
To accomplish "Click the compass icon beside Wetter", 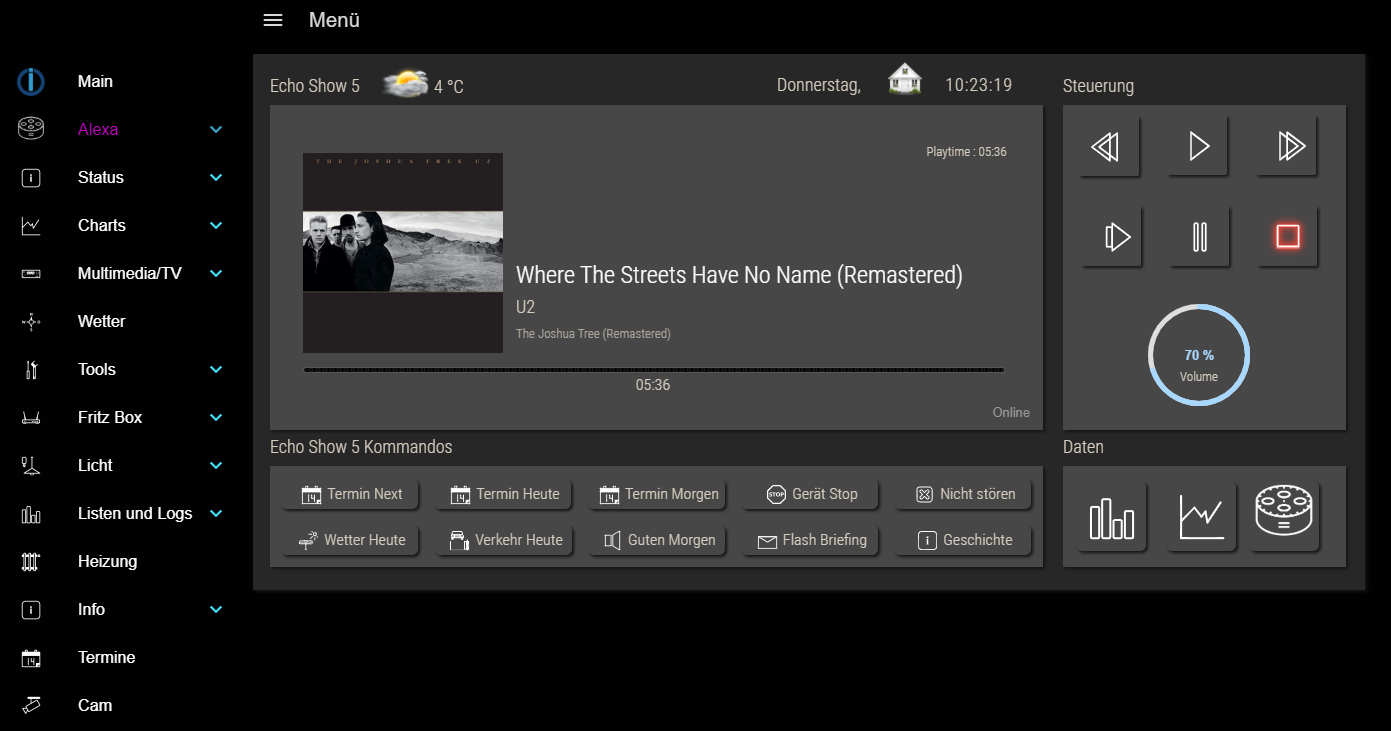I will 31,321.
